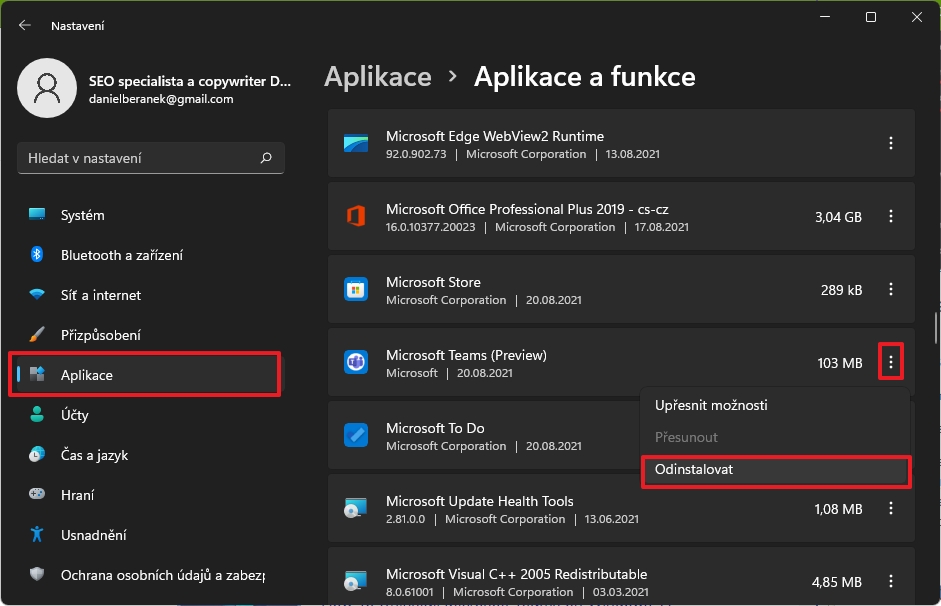Screen dimensions: 941x606
Task: Click the search magnifier icon
Action: click(x=266, y=158)
